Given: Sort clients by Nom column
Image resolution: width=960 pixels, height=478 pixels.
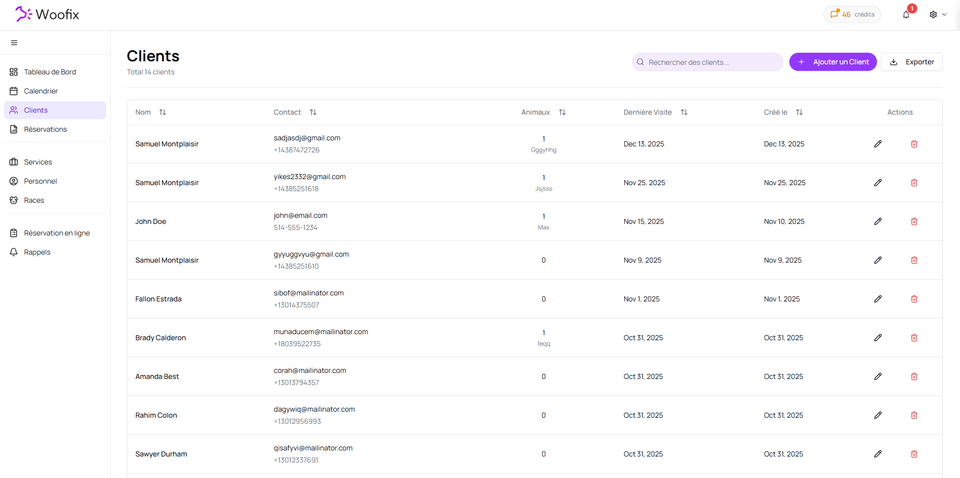Looking at the screenshot, I should click(162, 112).
